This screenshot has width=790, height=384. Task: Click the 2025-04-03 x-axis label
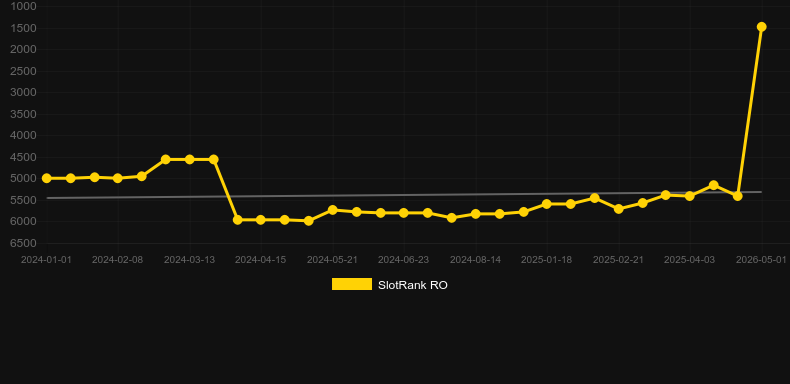(x=689, y=260)
